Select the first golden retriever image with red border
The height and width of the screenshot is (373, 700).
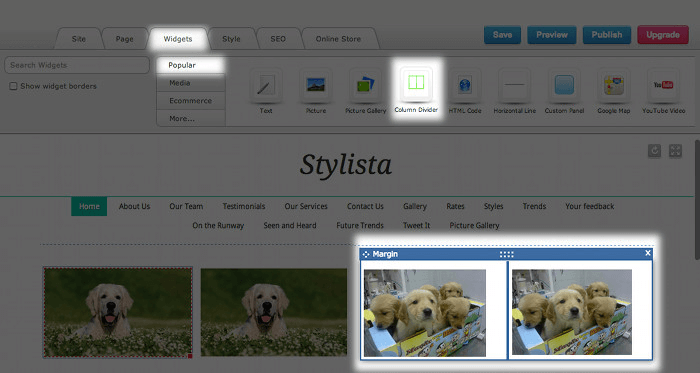(118, 312)
